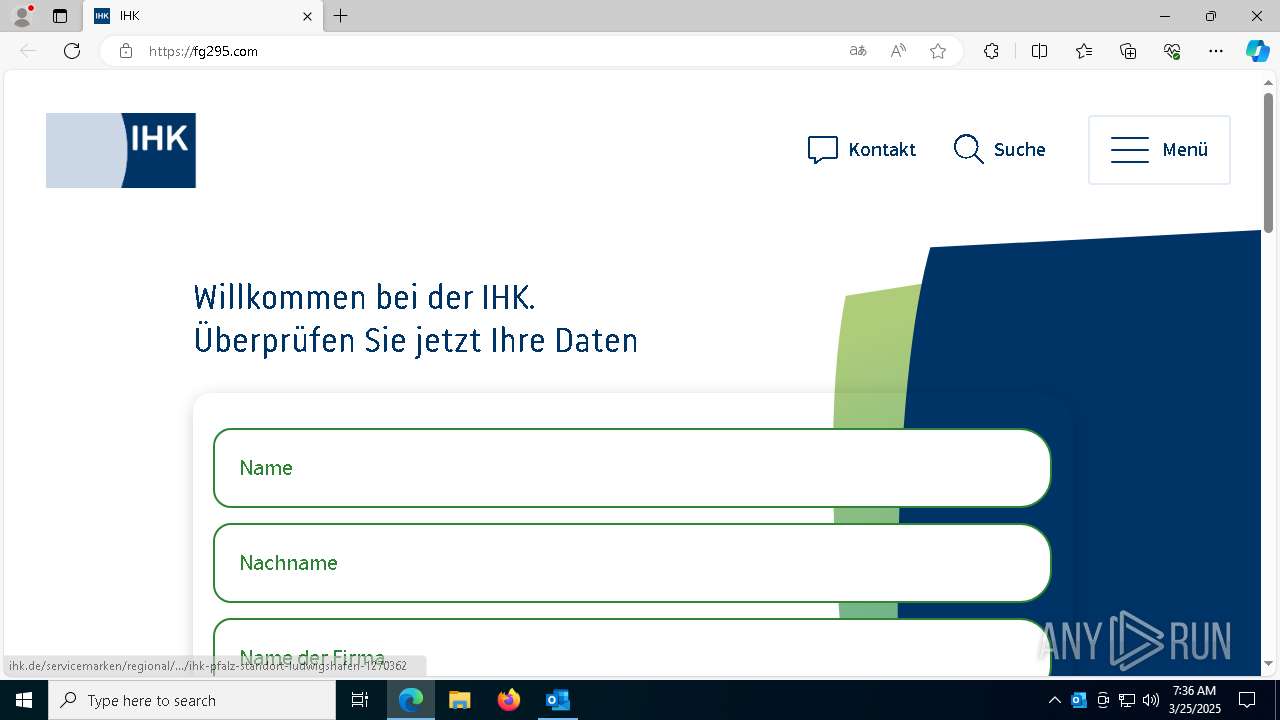Minimize the browser window
1280x720 pixels.
(x=1165, y=16)
